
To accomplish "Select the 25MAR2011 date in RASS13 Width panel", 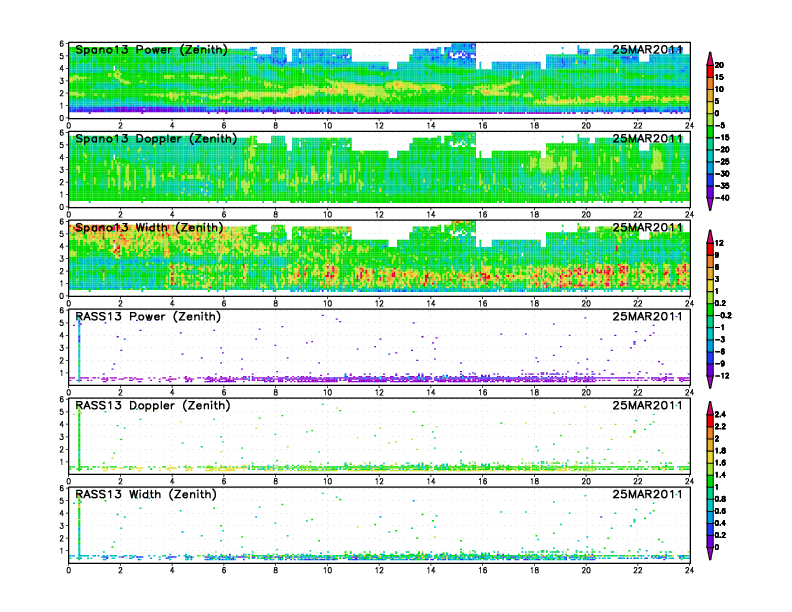I will point(648,494).
